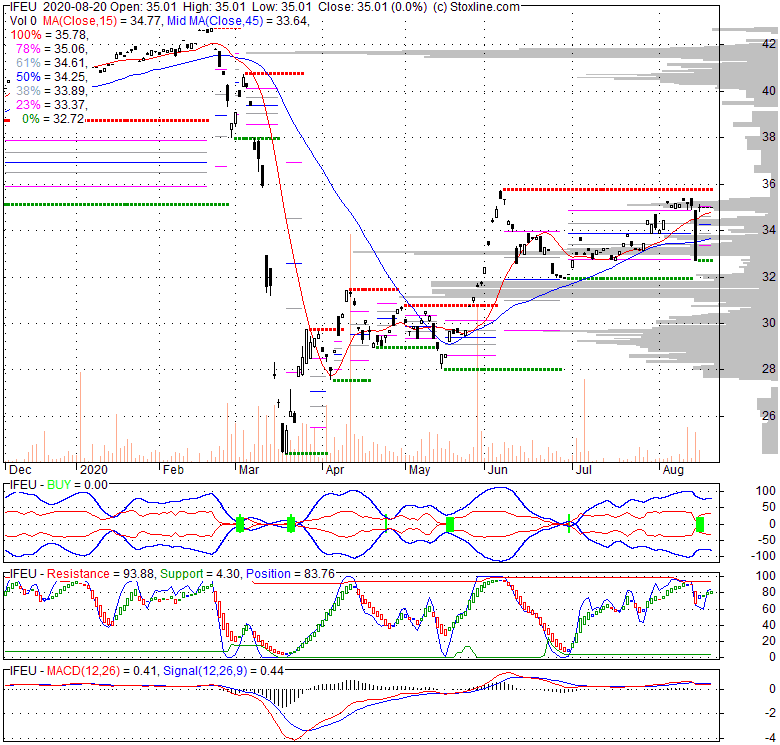Click the 34 price axis label
This screenshot has height=745, width=780.
pyautogui.click(x=769, y=230)
